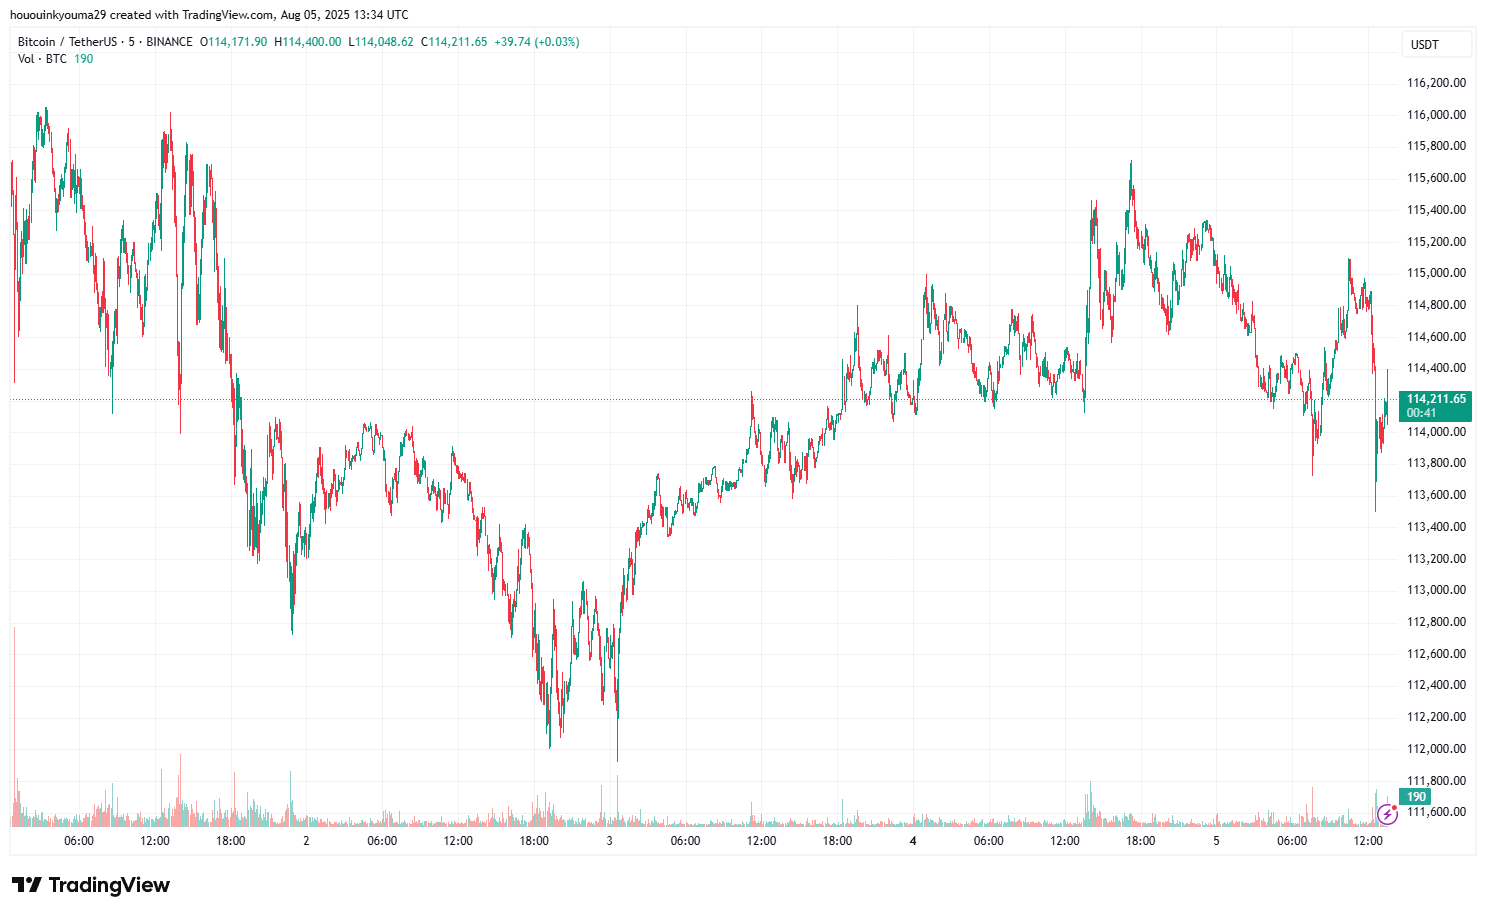Click the TradingView logo at bottom left
This screenshot has height=915, width=1486.
pyautogui.click(x=91, y=885)
